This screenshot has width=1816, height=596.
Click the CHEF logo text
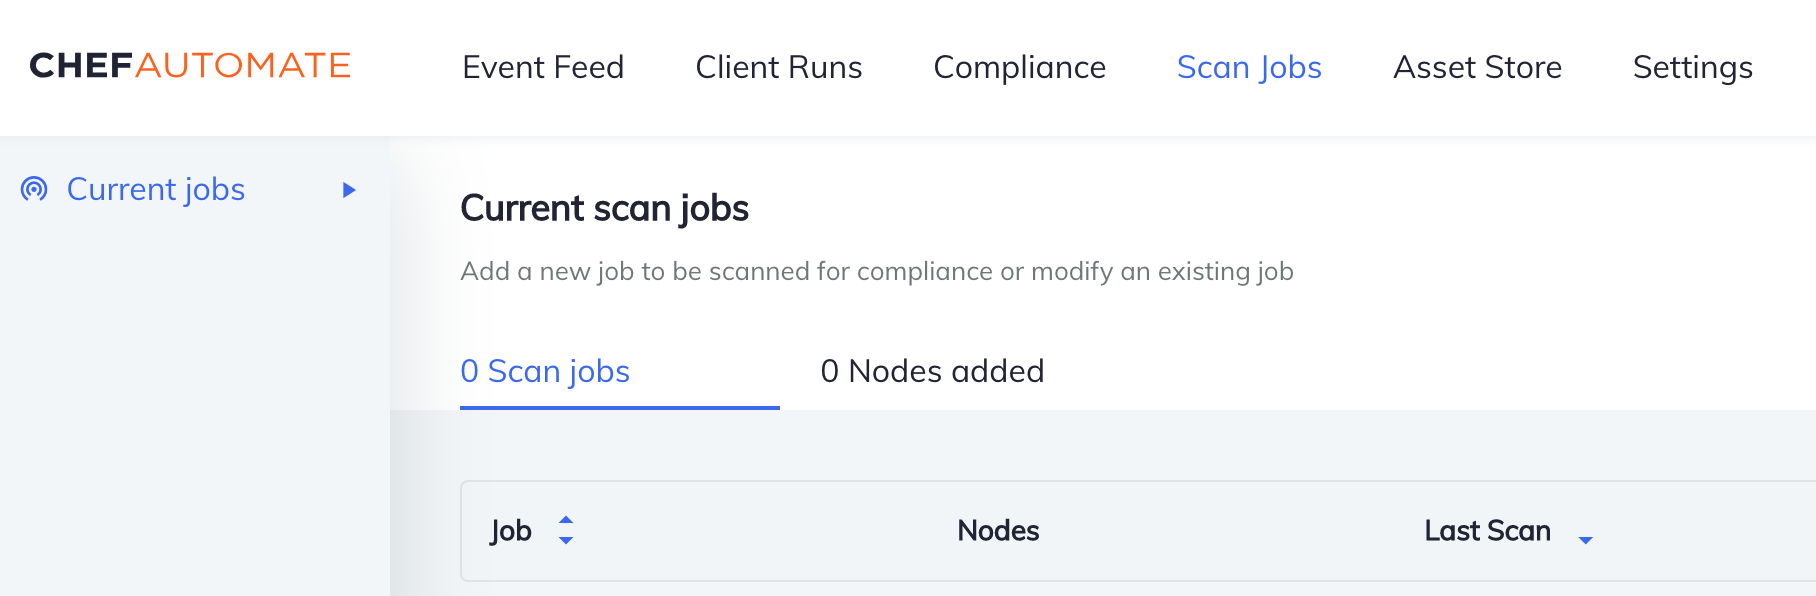pos(80,66)
